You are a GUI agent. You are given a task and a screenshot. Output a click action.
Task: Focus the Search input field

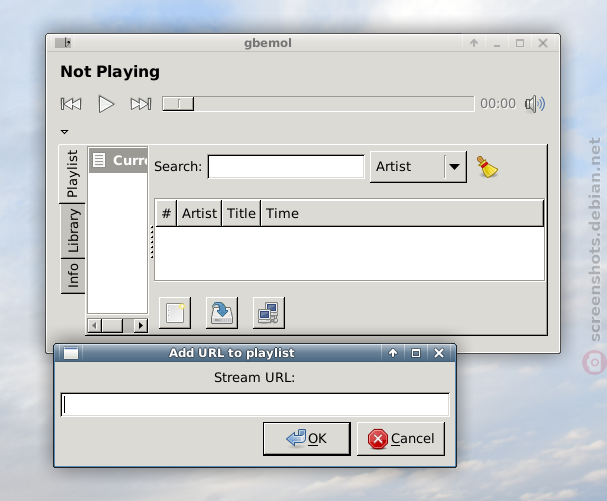[286, 167]
